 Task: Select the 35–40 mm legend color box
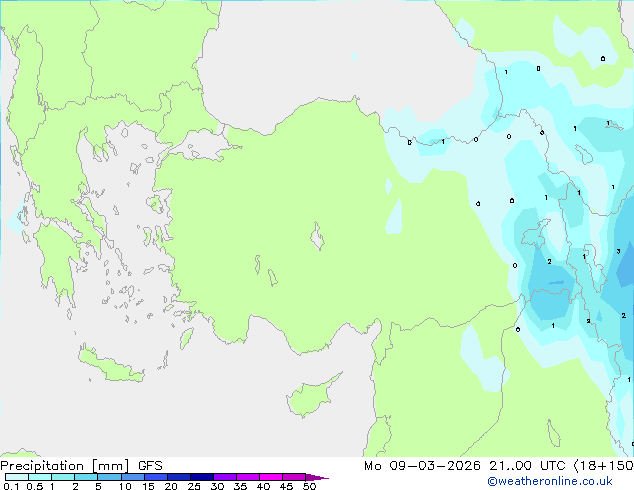tap(247, 477)
